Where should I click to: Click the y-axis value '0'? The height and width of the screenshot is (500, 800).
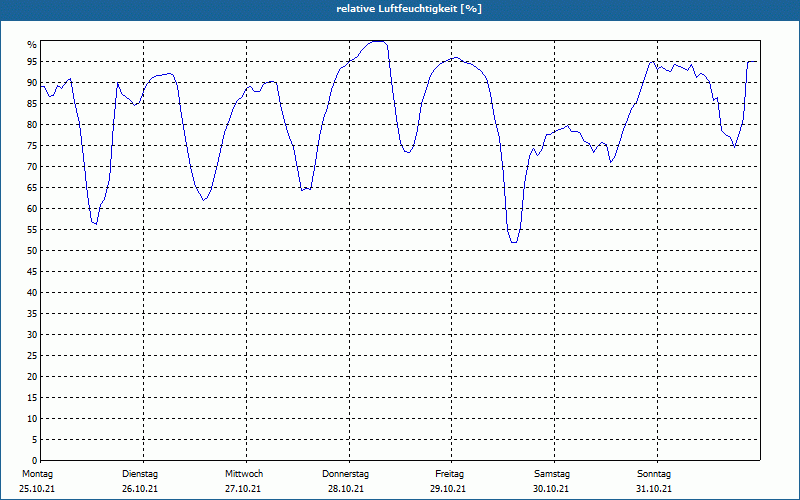35,461
